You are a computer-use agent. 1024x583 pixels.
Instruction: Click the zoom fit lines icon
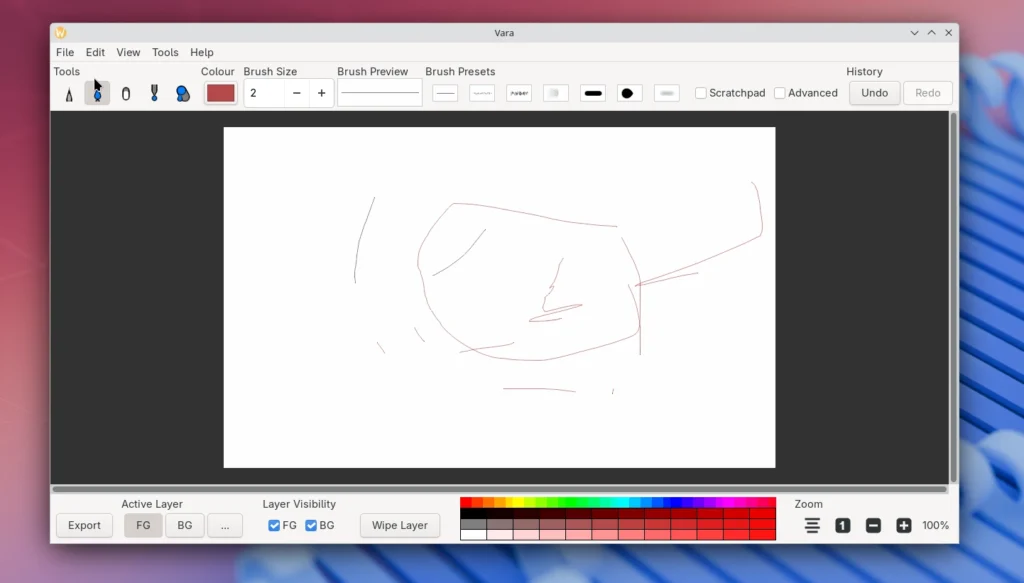812,526
